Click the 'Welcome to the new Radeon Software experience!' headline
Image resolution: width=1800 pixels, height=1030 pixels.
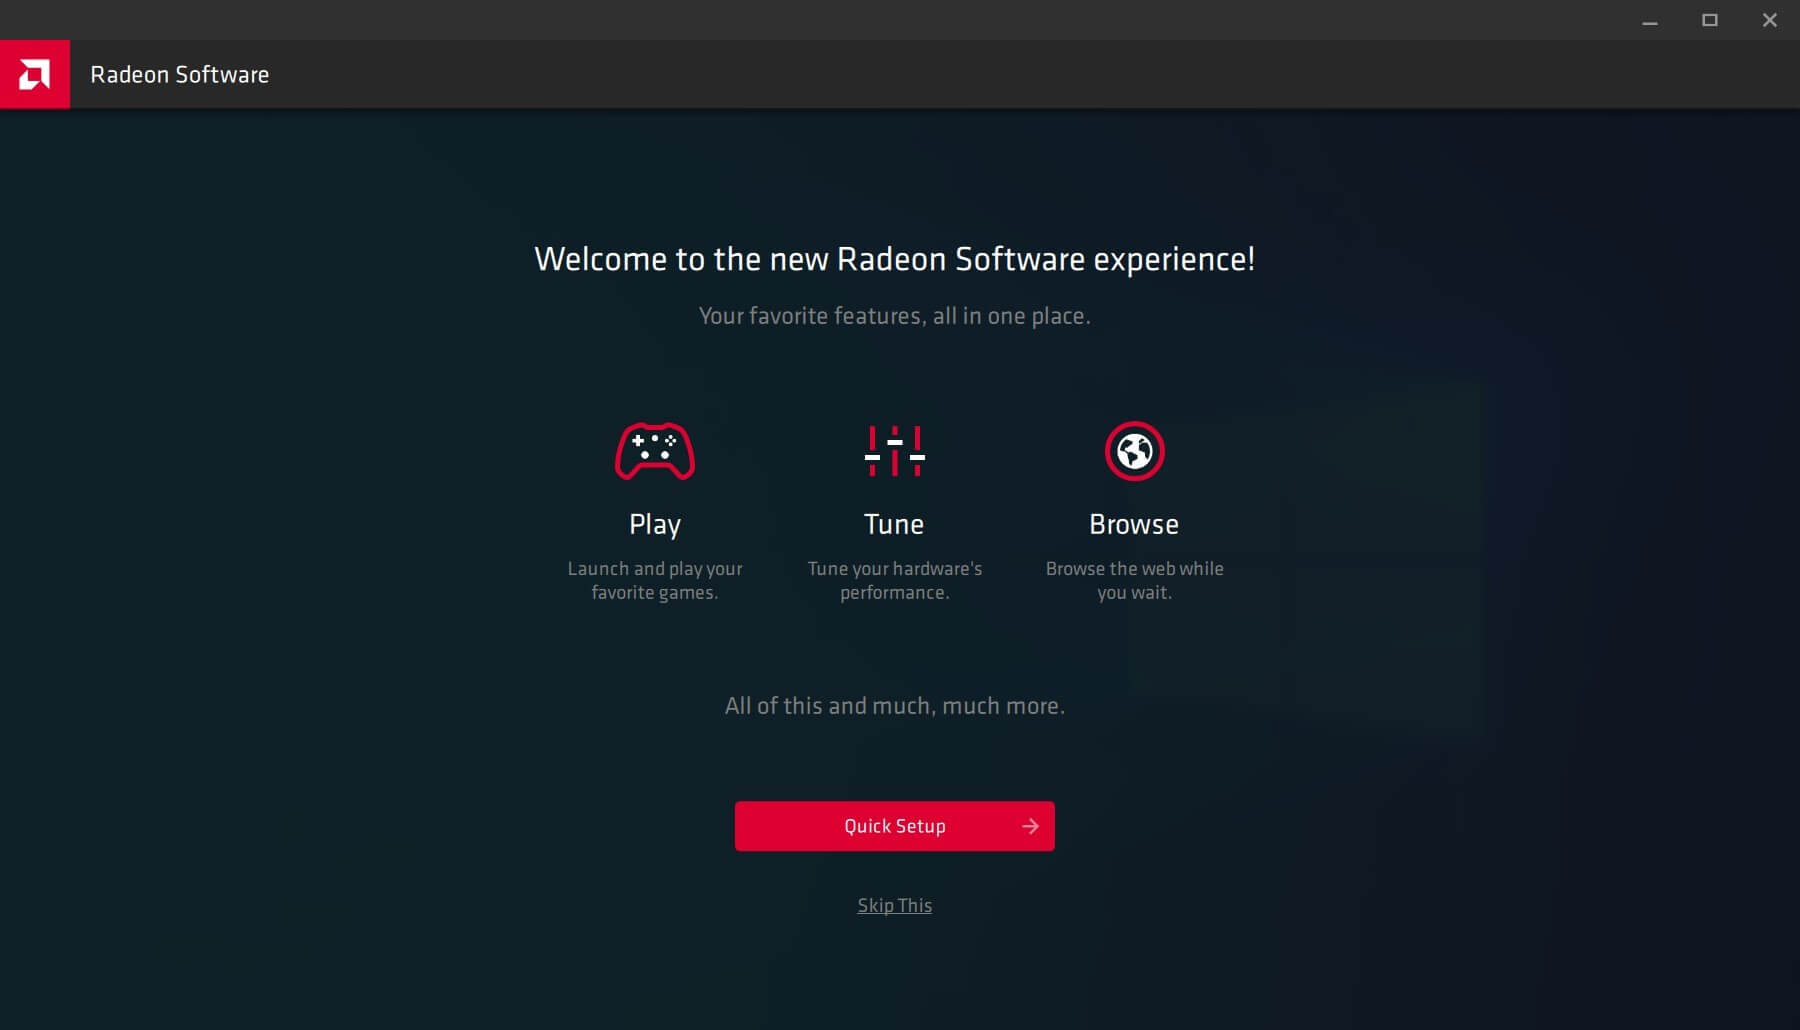point(895,259)
